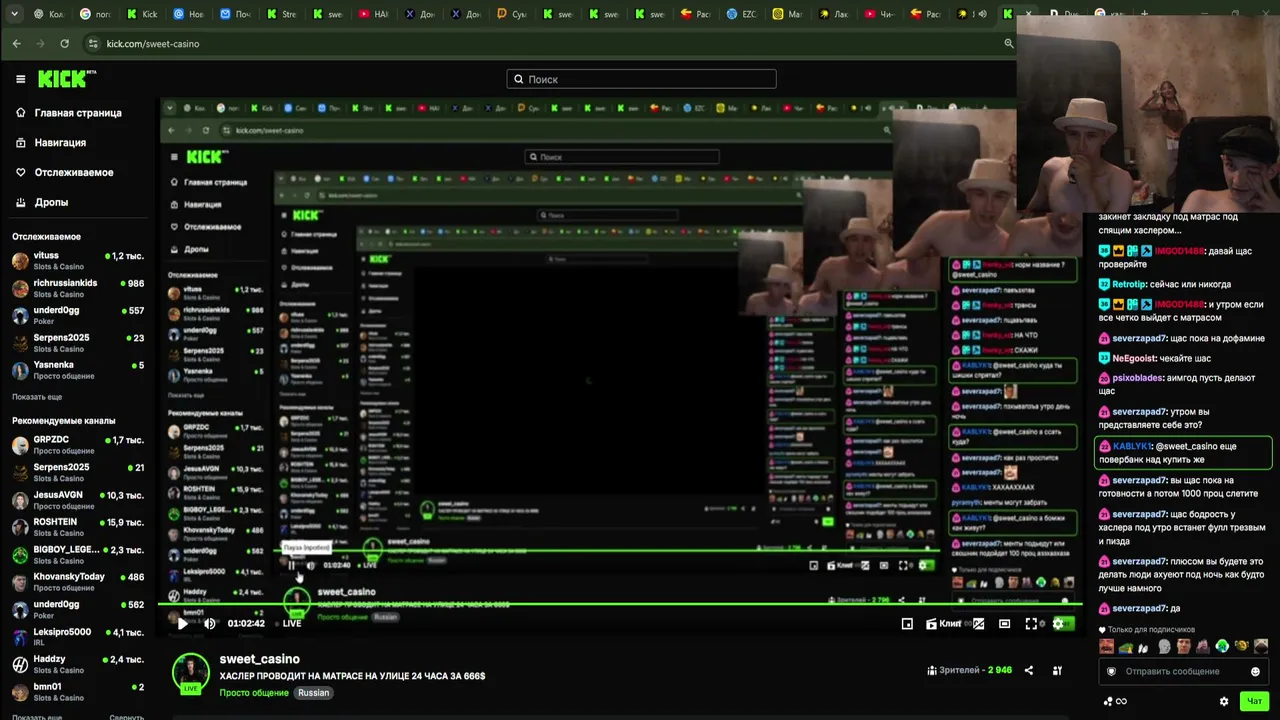The height and width of the screenshot is (720, 1280).
Task: Mute the stream volume
Action: [209, 623]
